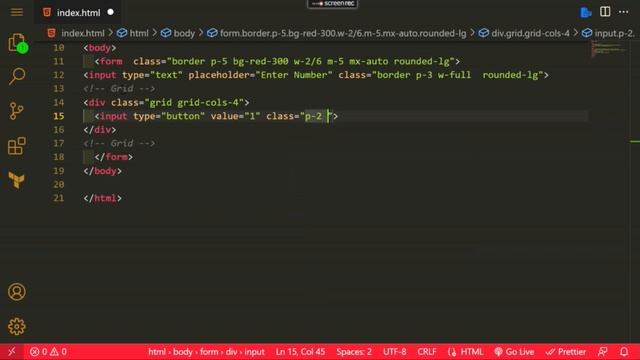Open Source Control view
This screenshot has height=360, width=640.
(16, 111)
